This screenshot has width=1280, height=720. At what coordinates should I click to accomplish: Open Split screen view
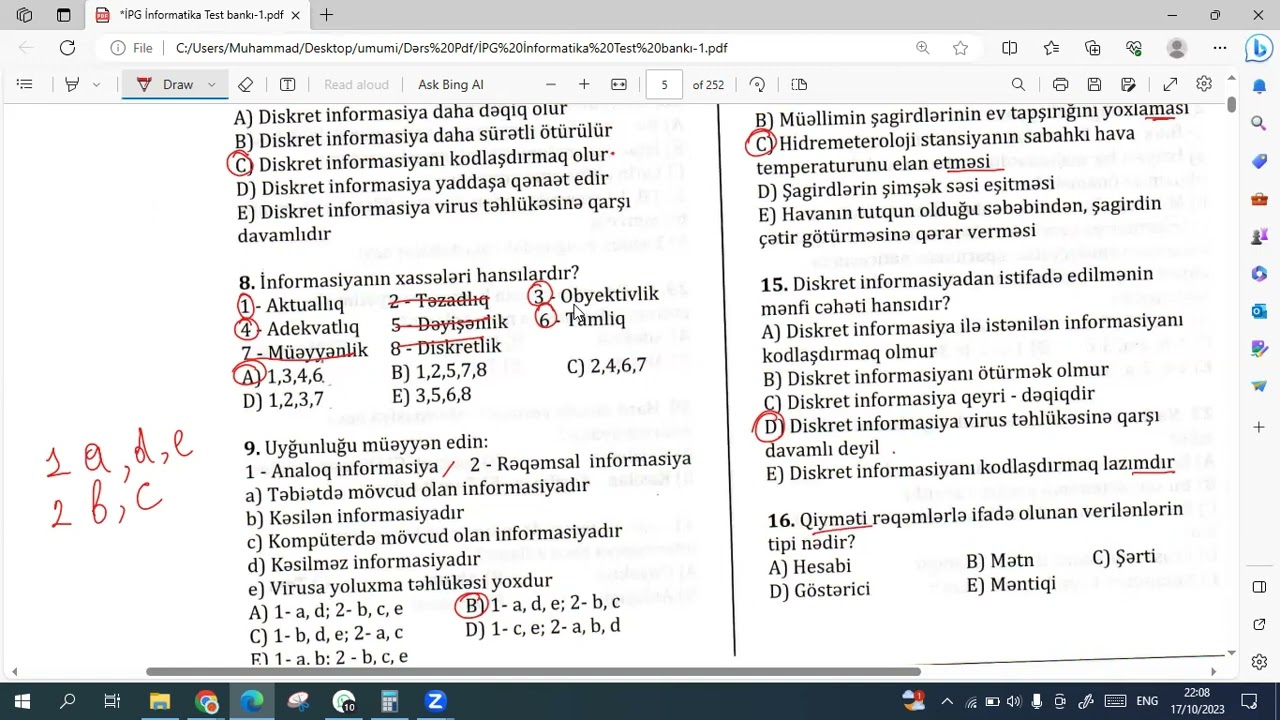pyautogui.click(x=1009, y=48)
